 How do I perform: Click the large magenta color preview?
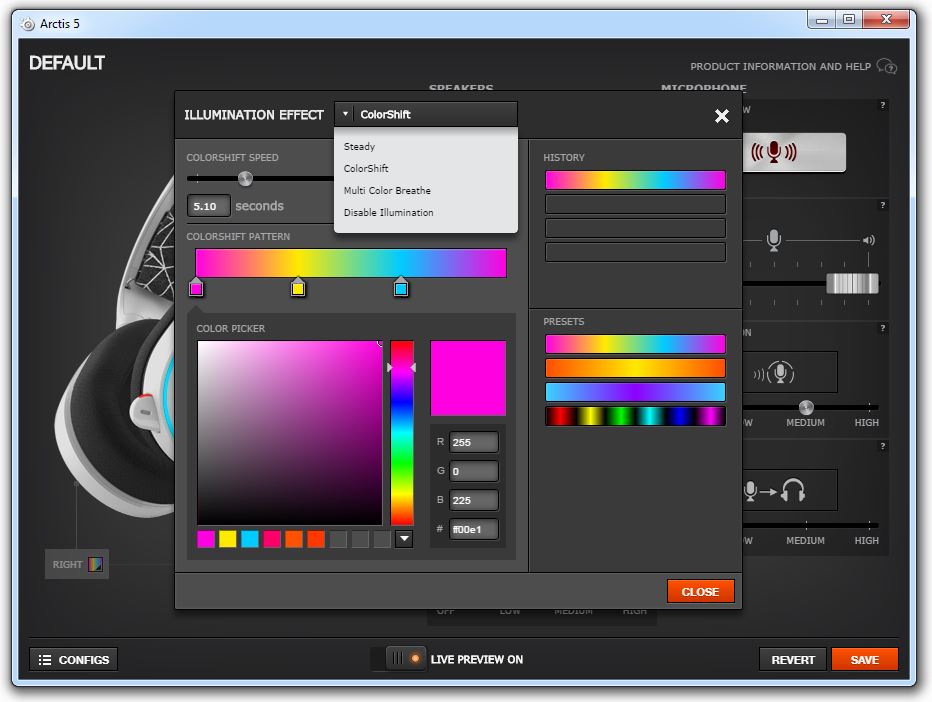468,378
